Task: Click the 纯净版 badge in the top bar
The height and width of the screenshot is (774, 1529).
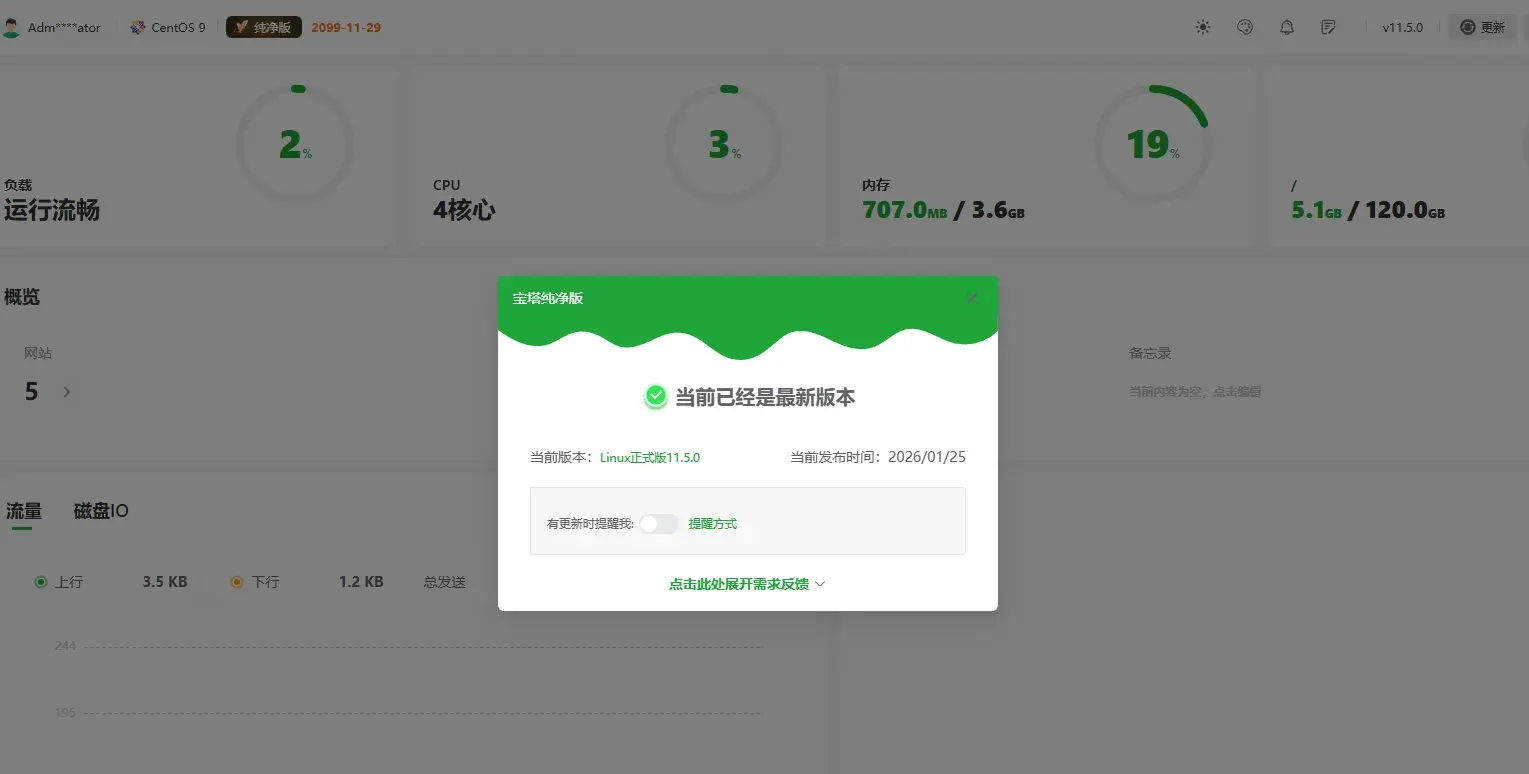Action: point(263,27)
